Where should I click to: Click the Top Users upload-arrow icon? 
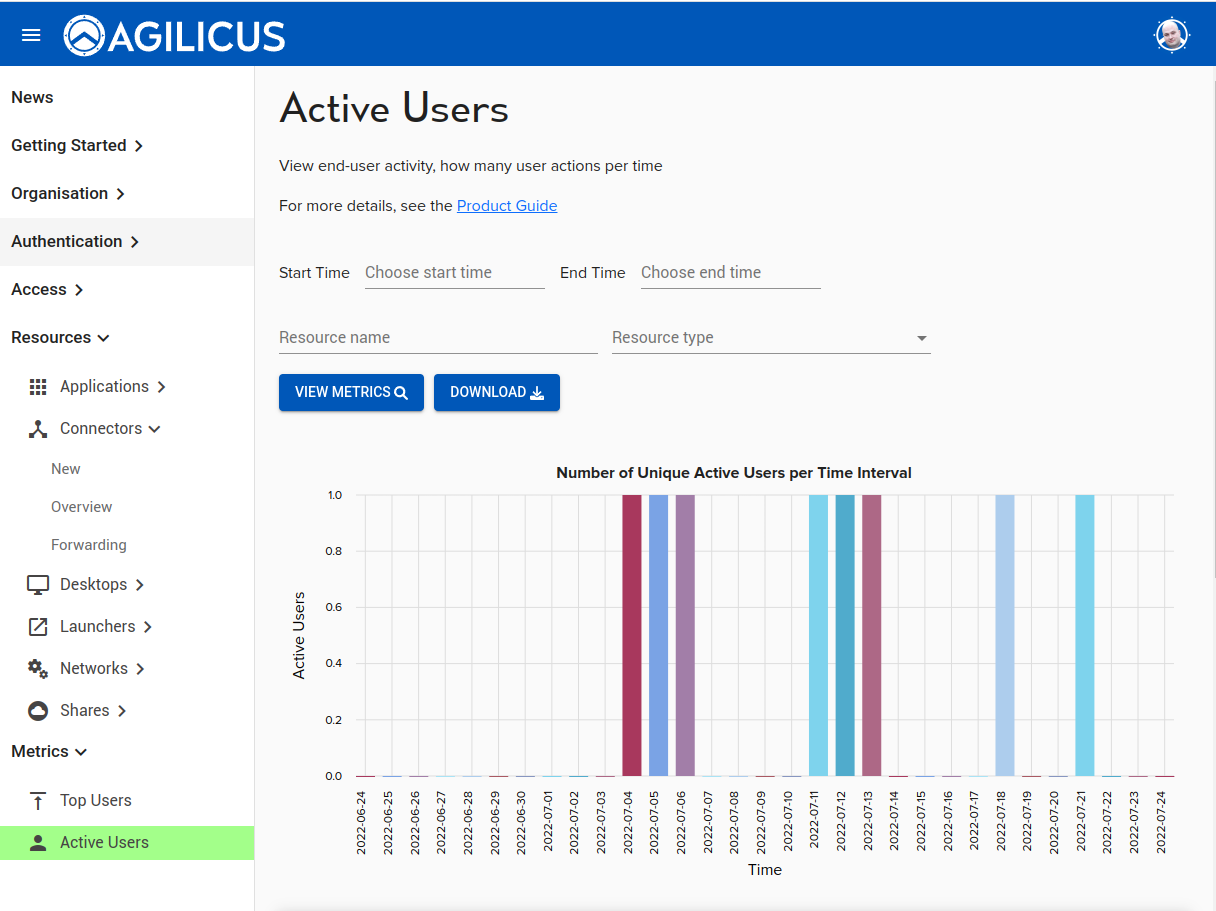coord(38,801)
